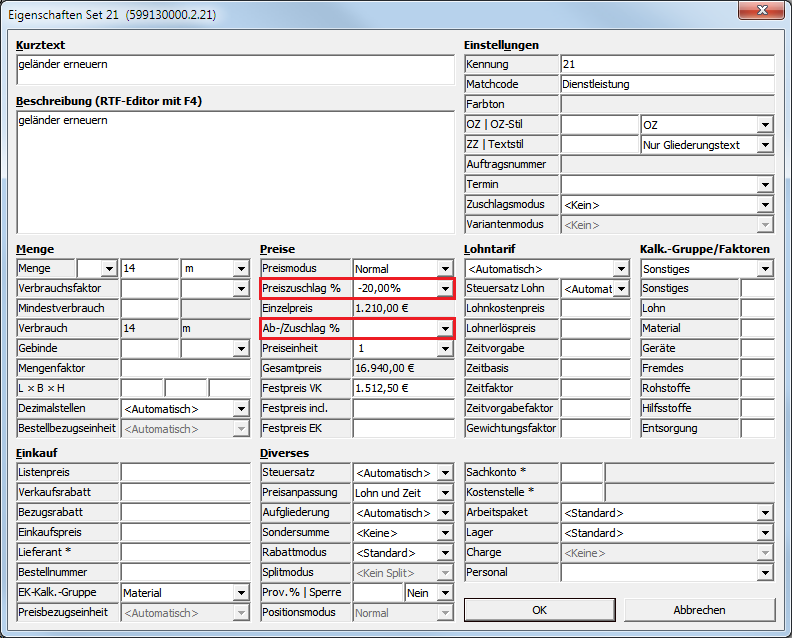
Task: Click the Farbton color field
Action: pyautogui.click(x=667, y=105)
